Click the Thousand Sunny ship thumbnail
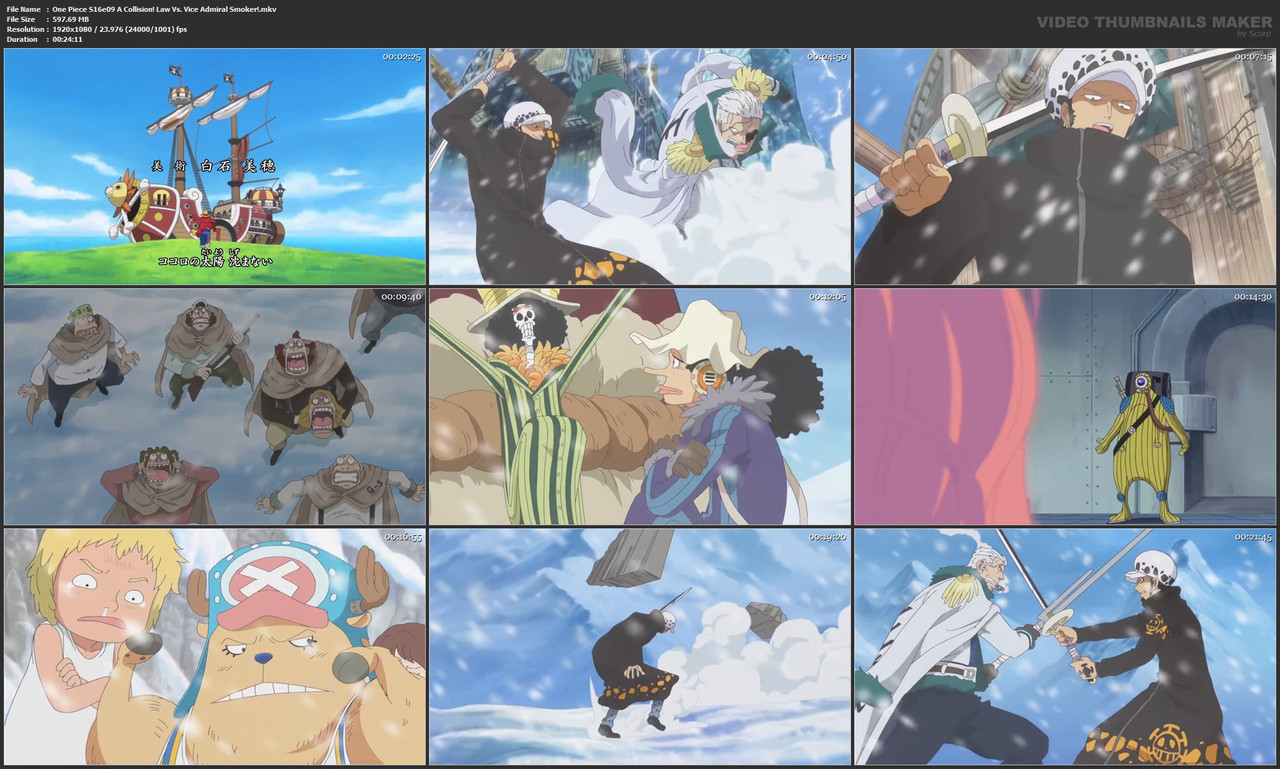This screenshot has height=769, width=1280. [x=214, y=165]
